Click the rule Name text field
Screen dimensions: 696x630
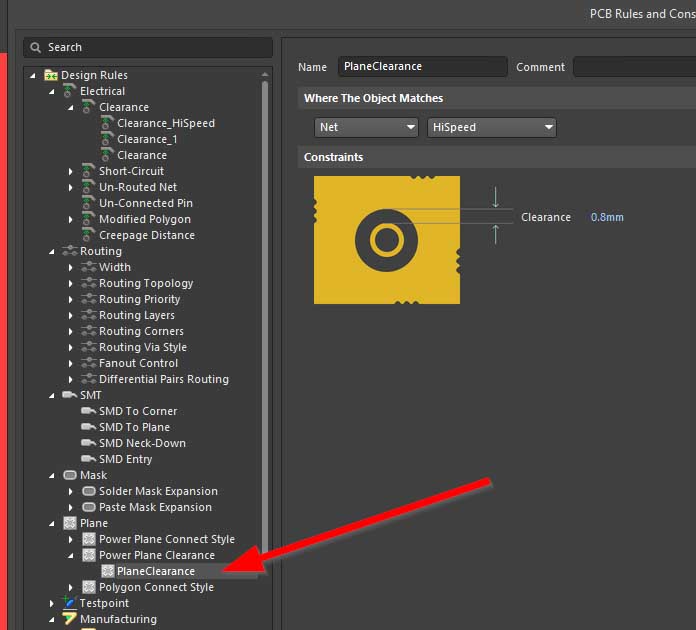tap(422, 67)
